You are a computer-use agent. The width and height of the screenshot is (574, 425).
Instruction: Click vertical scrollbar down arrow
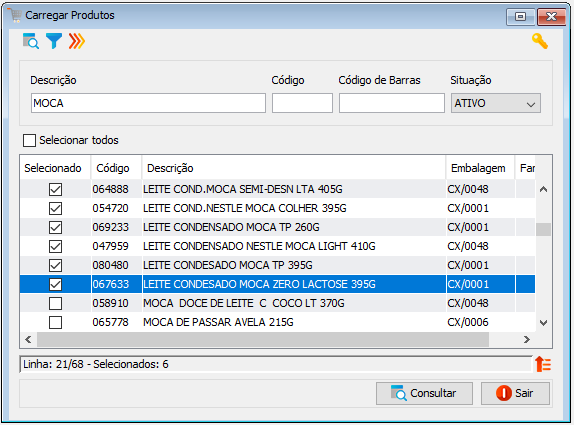pos(544,323)
